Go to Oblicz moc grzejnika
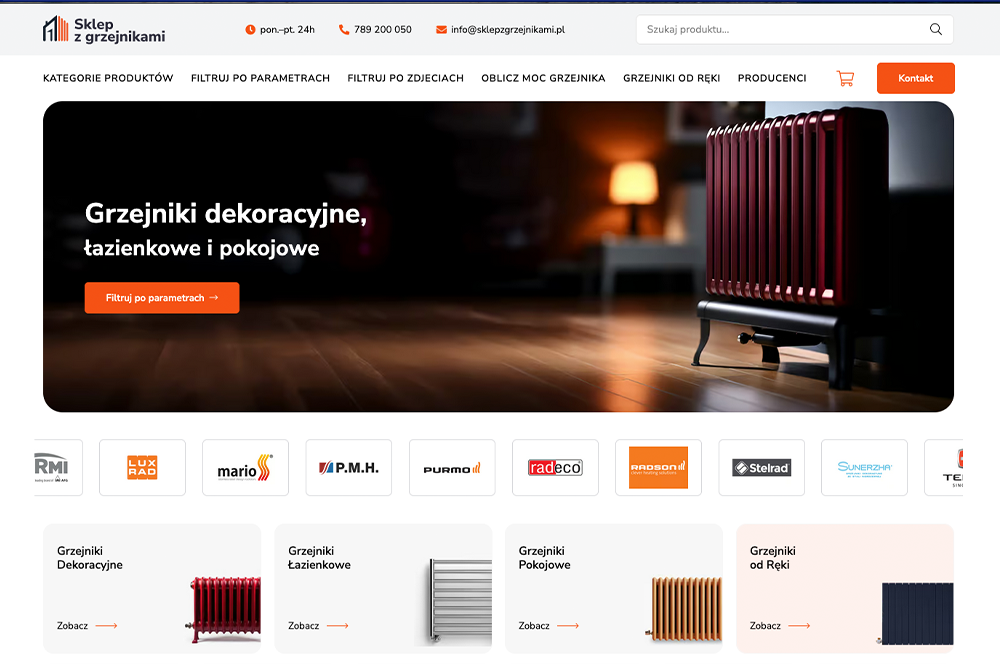 tap(543, 78)
